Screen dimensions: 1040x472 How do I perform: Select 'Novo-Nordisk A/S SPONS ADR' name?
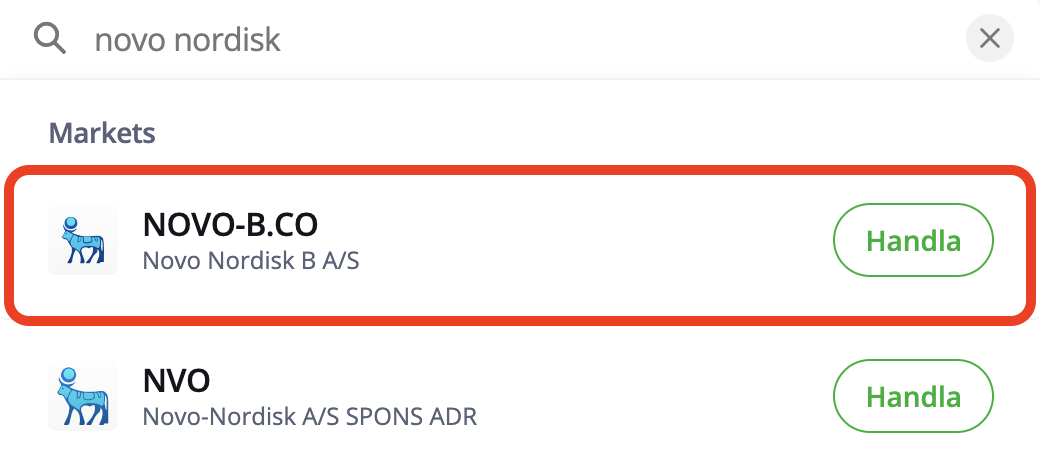[309, 416]
